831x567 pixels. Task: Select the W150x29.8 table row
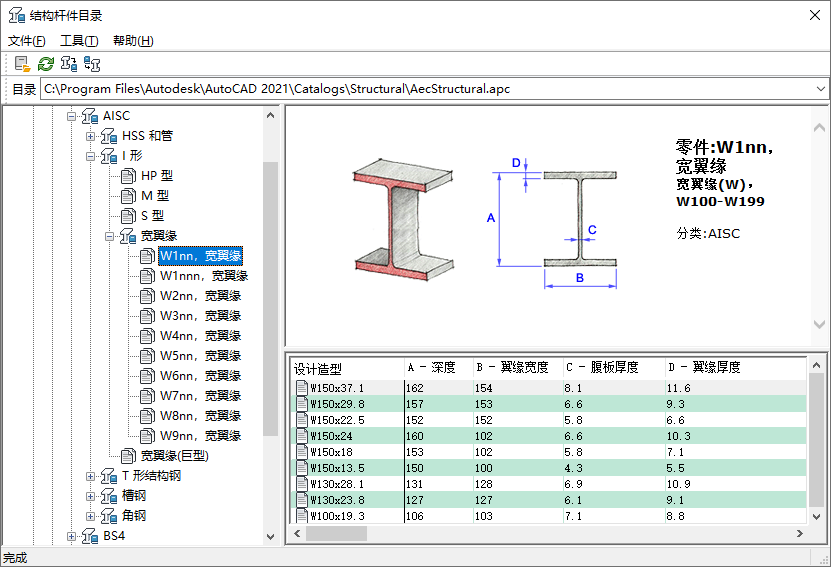(x=548, y=404)
